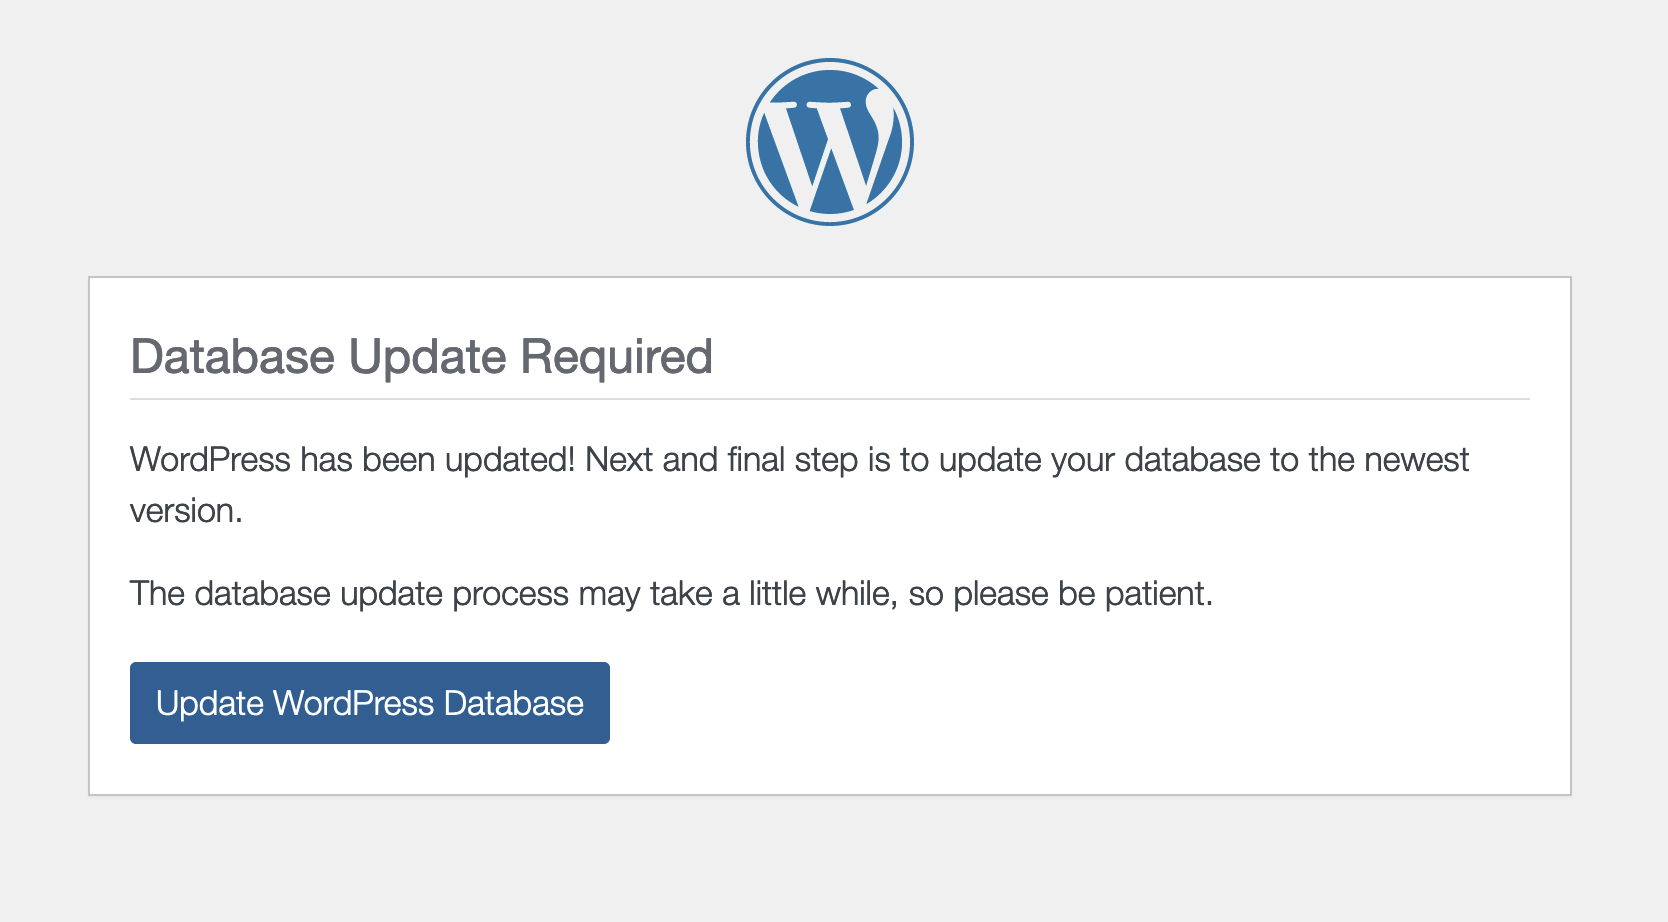Click "Update" word on the blue button
Screen dimensions: 1668x922
pyautogui.click(x=210, y=703)
